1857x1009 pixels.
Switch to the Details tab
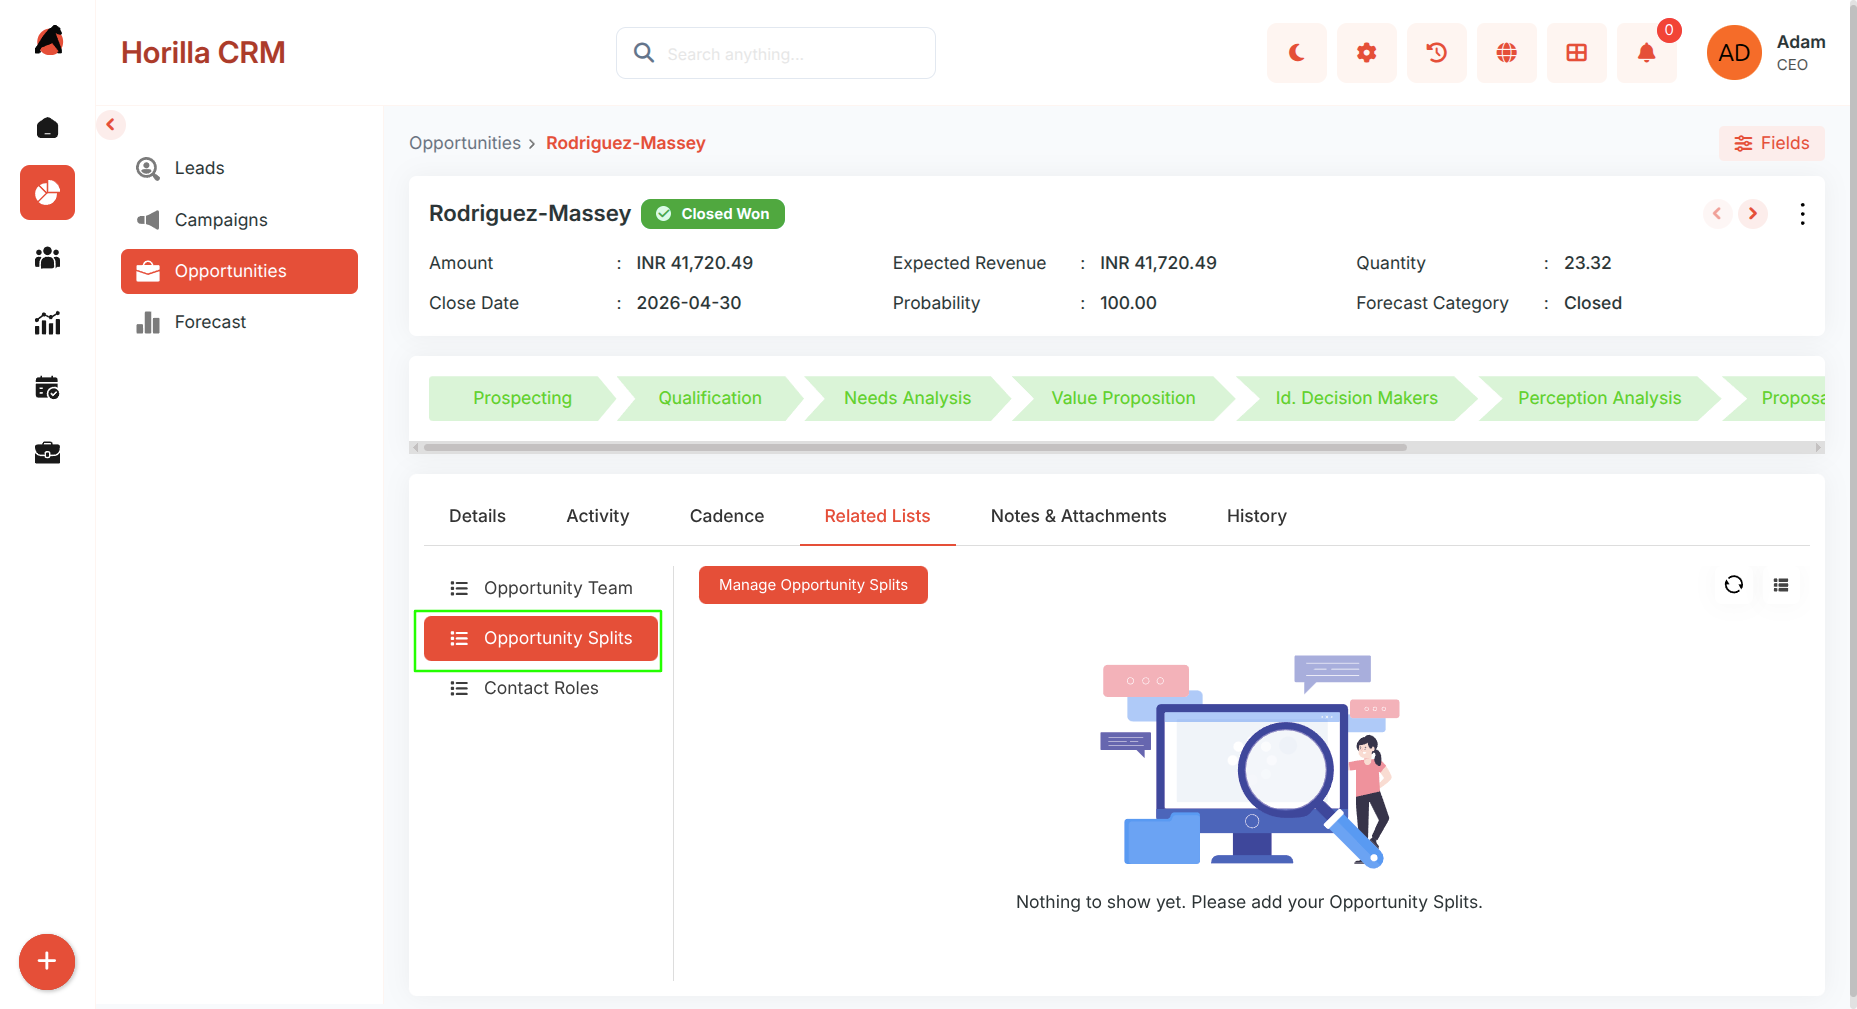click(x=477, y=516)
